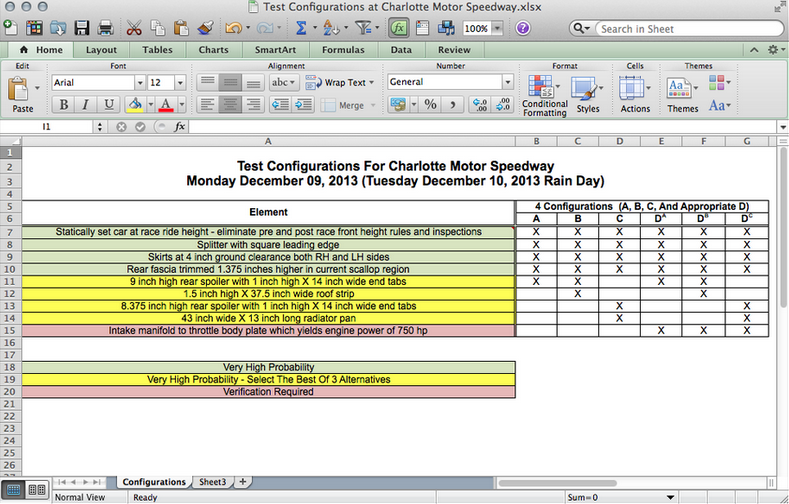Toggle center text horizontally
Image resolution: width=789 pixels, height=504 pixels.
point(230,105)
